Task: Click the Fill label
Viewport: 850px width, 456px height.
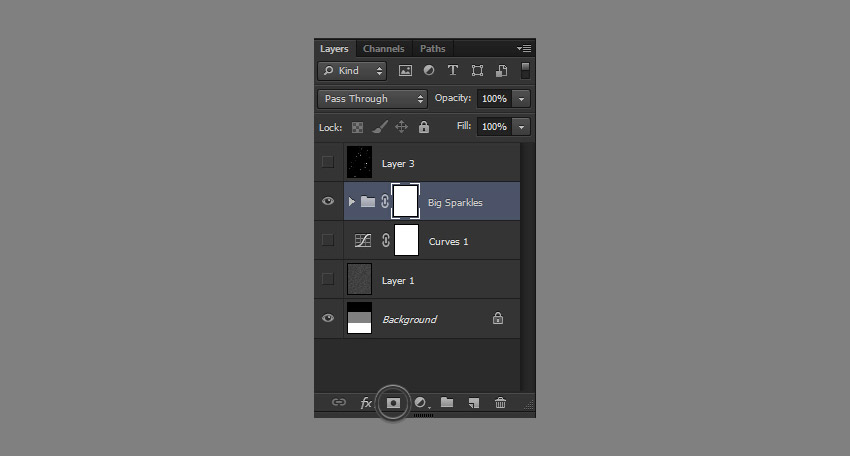Action: tap(464, 126)
